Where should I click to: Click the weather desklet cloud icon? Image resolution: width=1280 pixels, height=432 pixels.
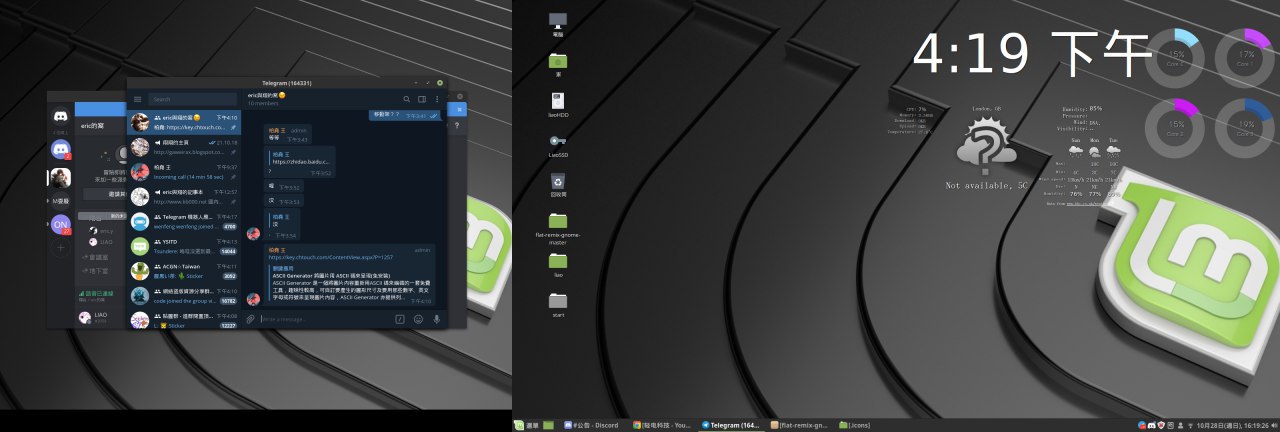pyautogui.click(x=986, y=144)
